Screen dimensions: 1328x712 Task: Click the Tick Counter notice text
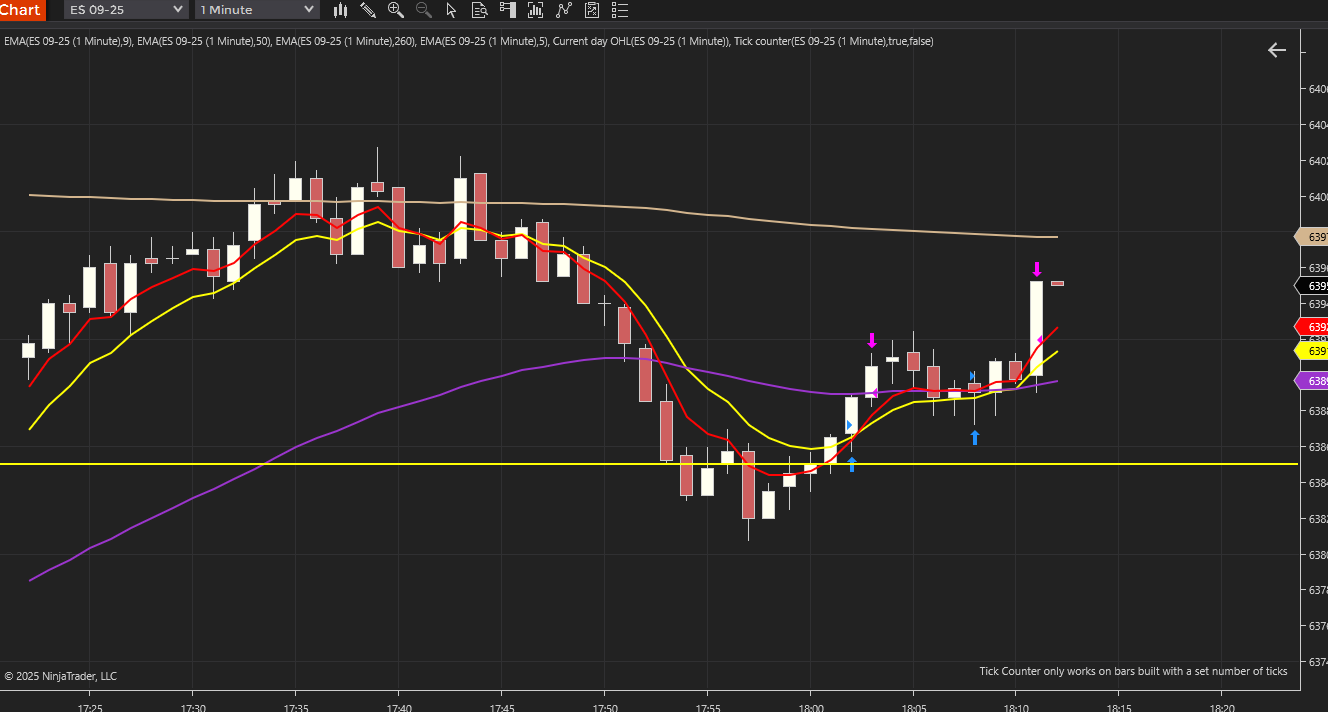point(1133,671)
